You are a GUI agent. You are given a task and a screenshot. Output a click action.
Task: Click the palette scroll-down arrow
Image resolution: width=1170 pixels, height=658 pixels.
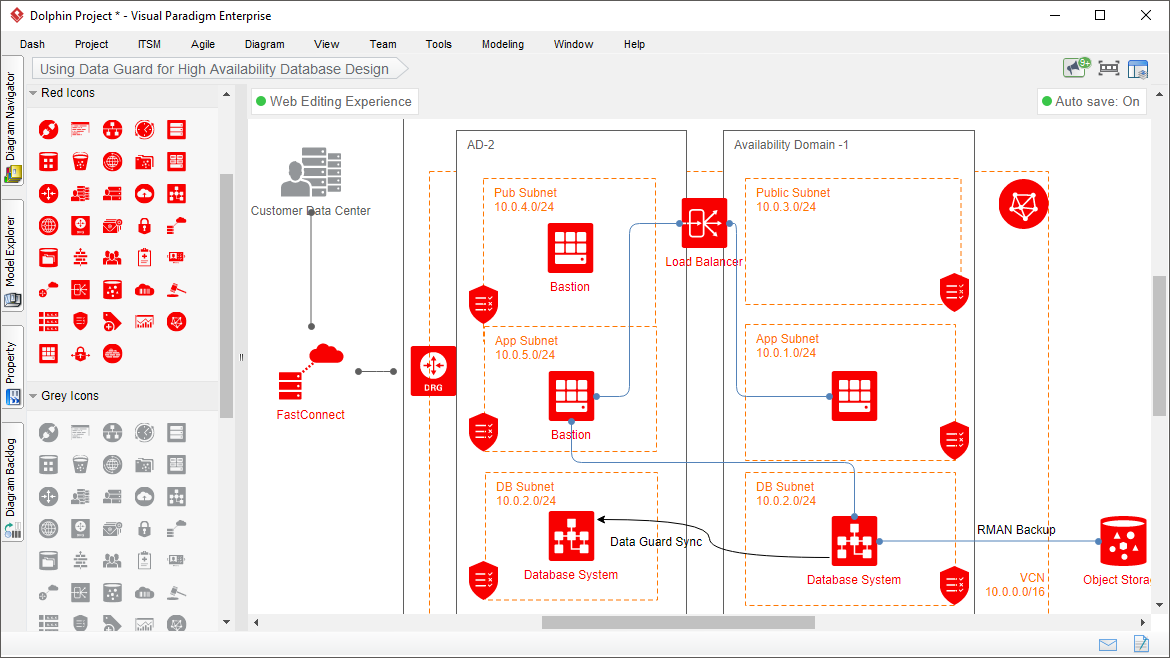227,622
